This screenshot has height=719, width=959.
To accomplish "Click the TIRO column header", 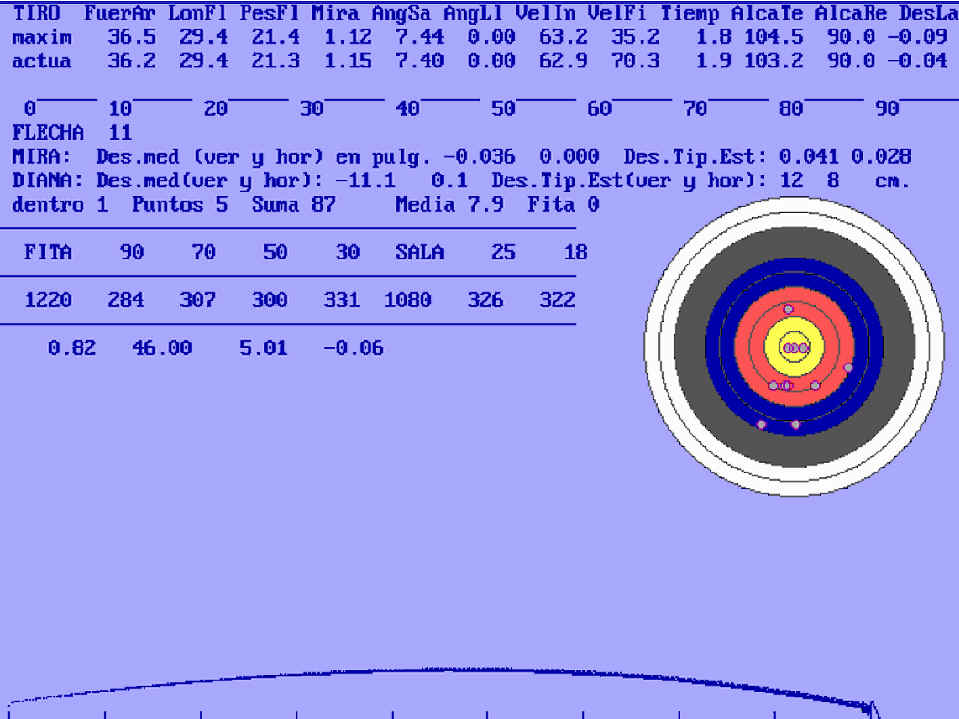I will point(36,13).
